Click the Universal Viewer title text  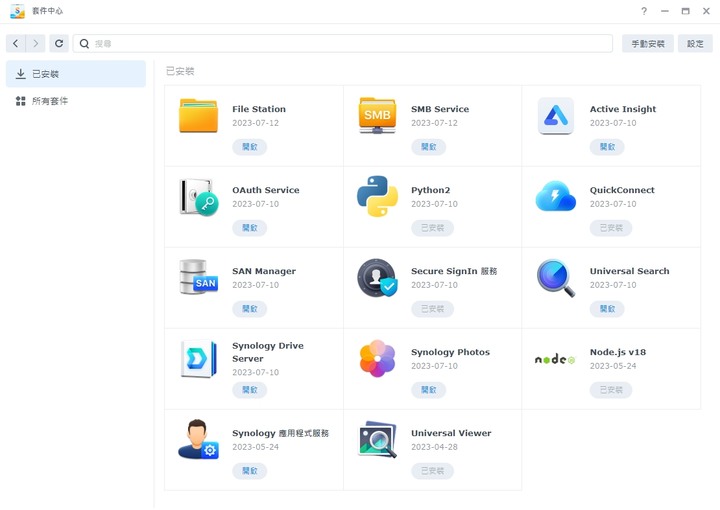click(451, 433)
